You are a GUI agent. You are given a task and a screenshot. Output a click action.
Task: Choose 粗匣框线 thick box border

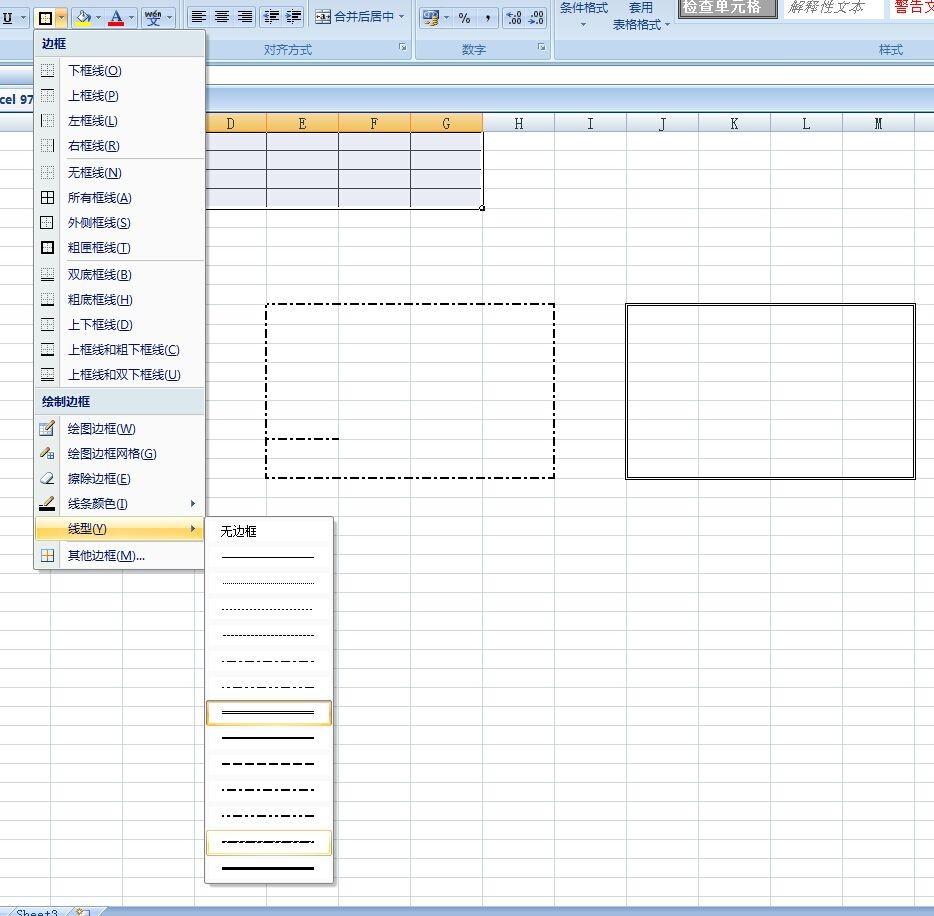click(99, 248)
